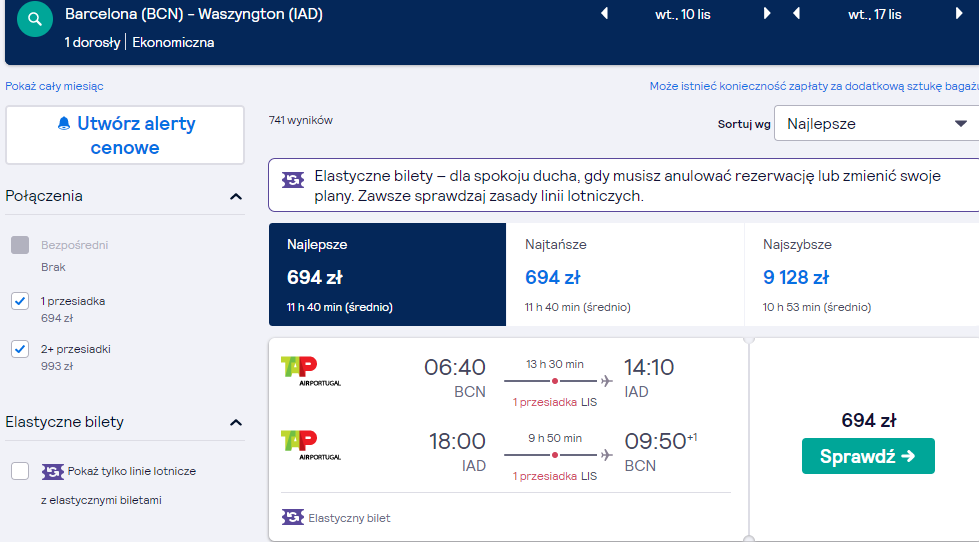Click the Sprawdź button for 694 zł

click(868, 456)
